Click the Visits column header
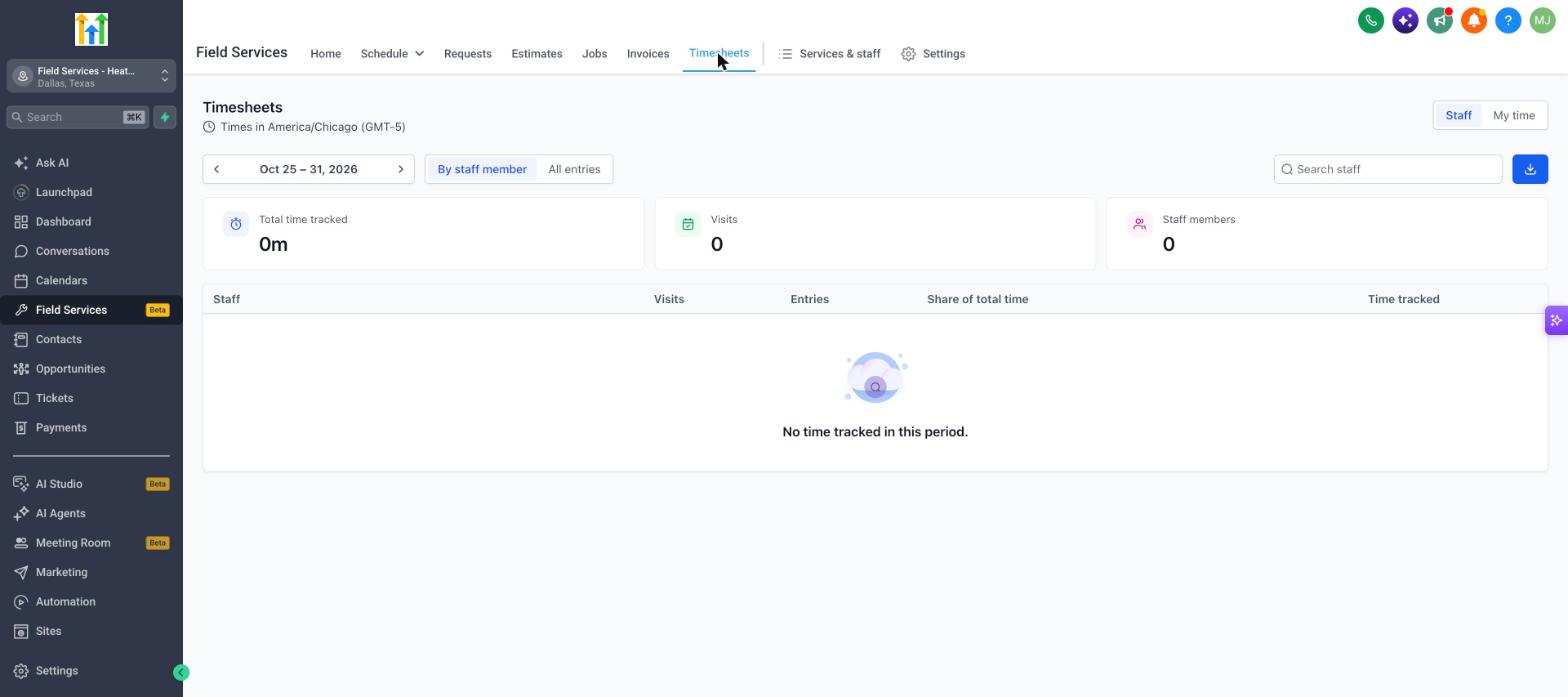Image resolution: width=1568 pixels, height=697 pixels. coord(669,299)
